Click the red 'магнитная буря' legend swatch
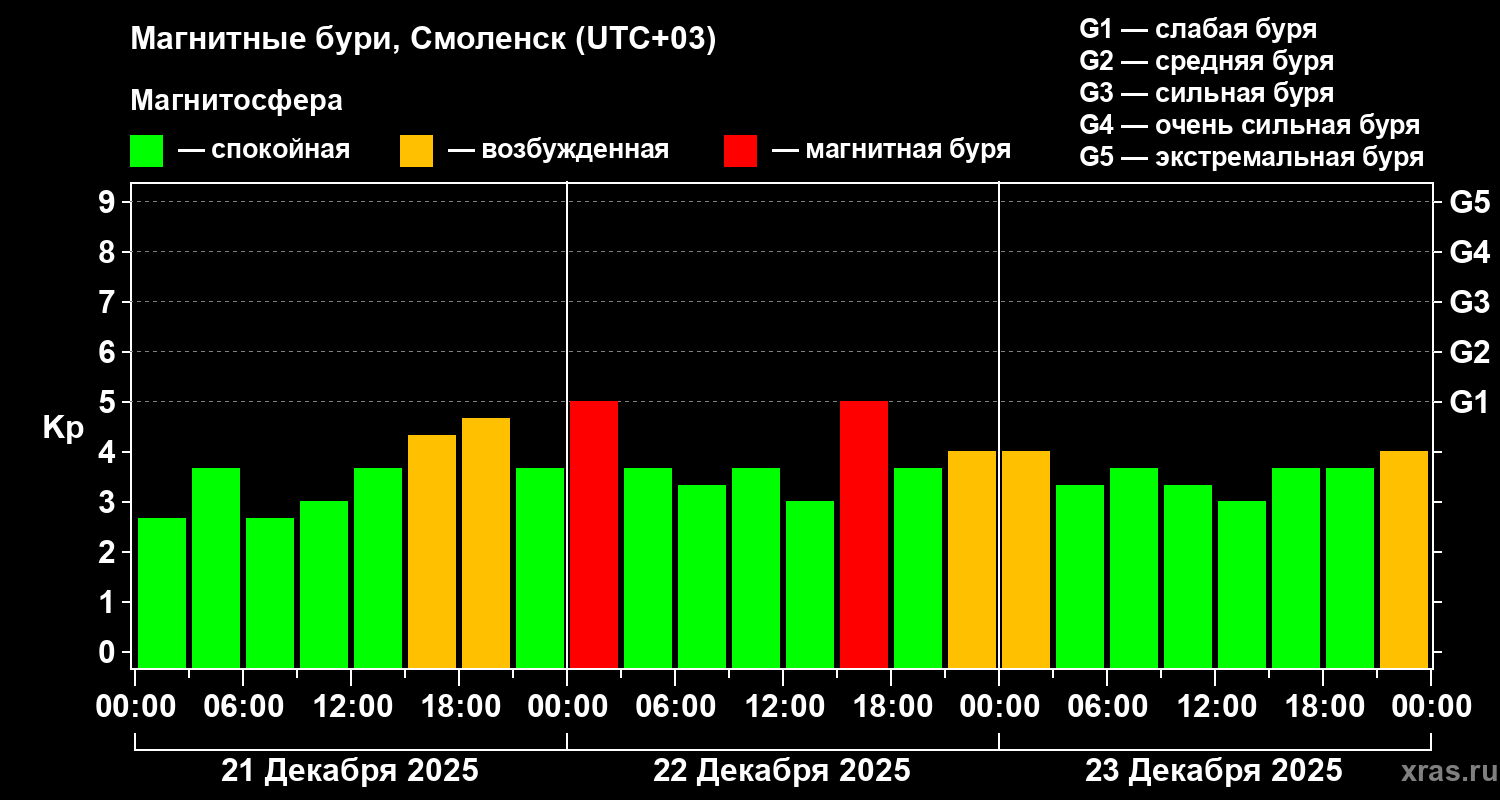Screen dimensions: 1500x800 pyautogui.click(x=741, y=151)
